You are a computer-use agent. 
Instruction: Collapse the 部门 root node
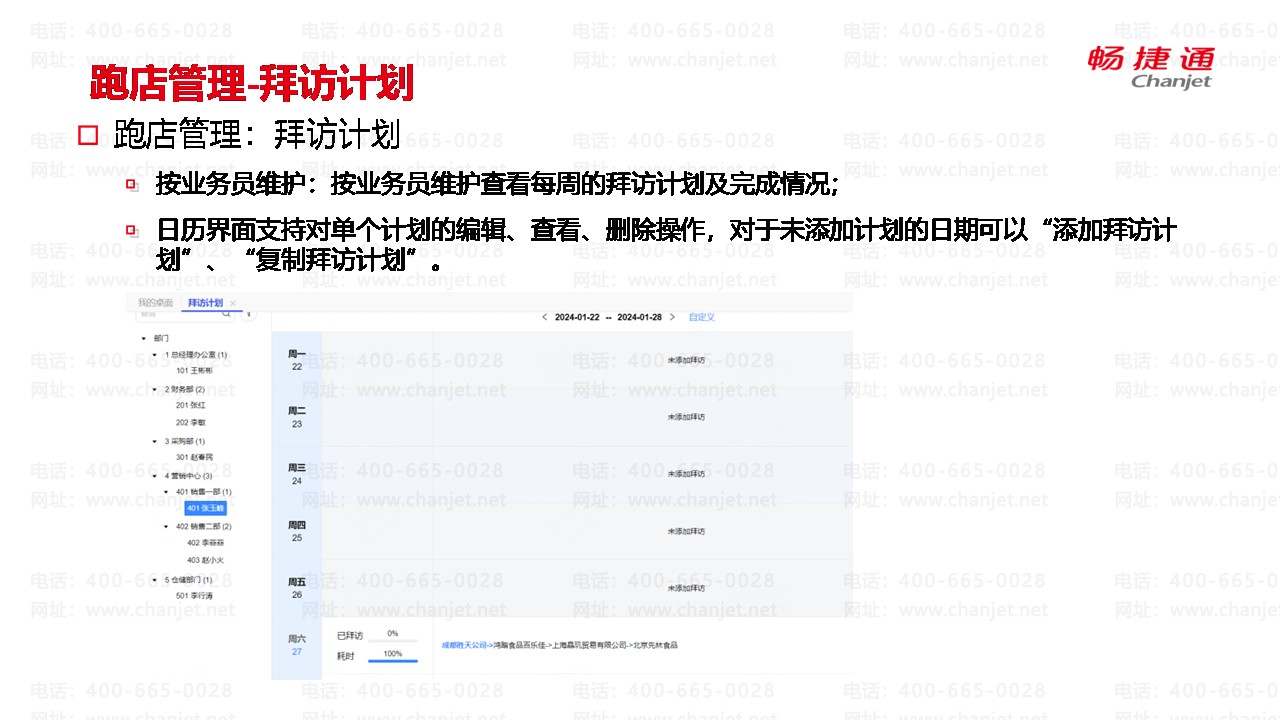click(x=144, y=339)
